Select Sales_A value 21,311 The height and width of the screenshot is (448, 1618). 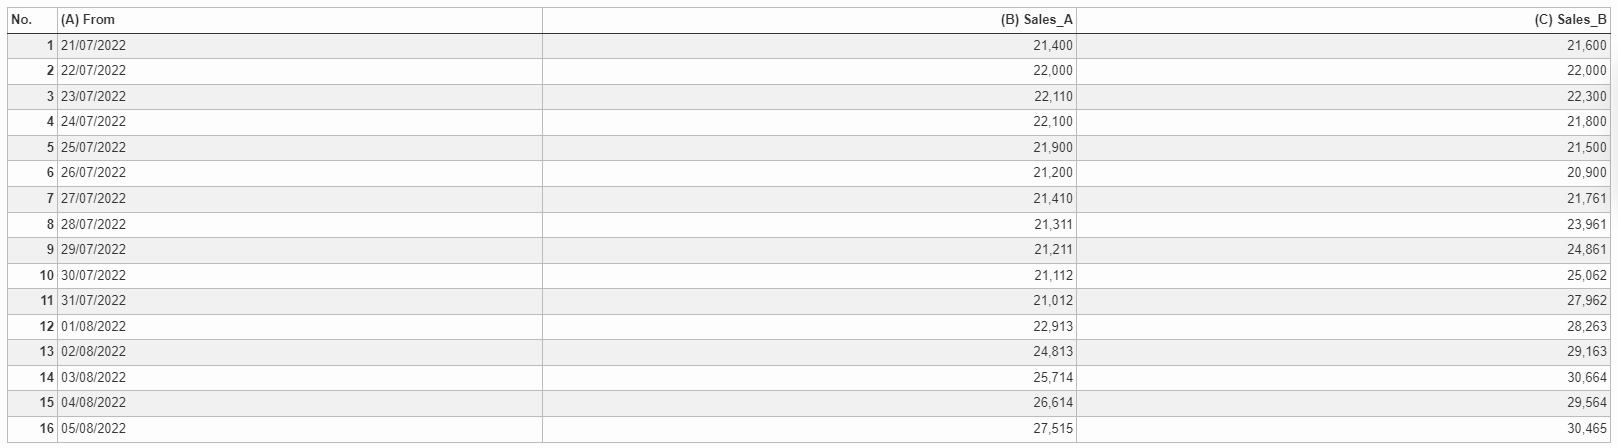click(809, 225)
